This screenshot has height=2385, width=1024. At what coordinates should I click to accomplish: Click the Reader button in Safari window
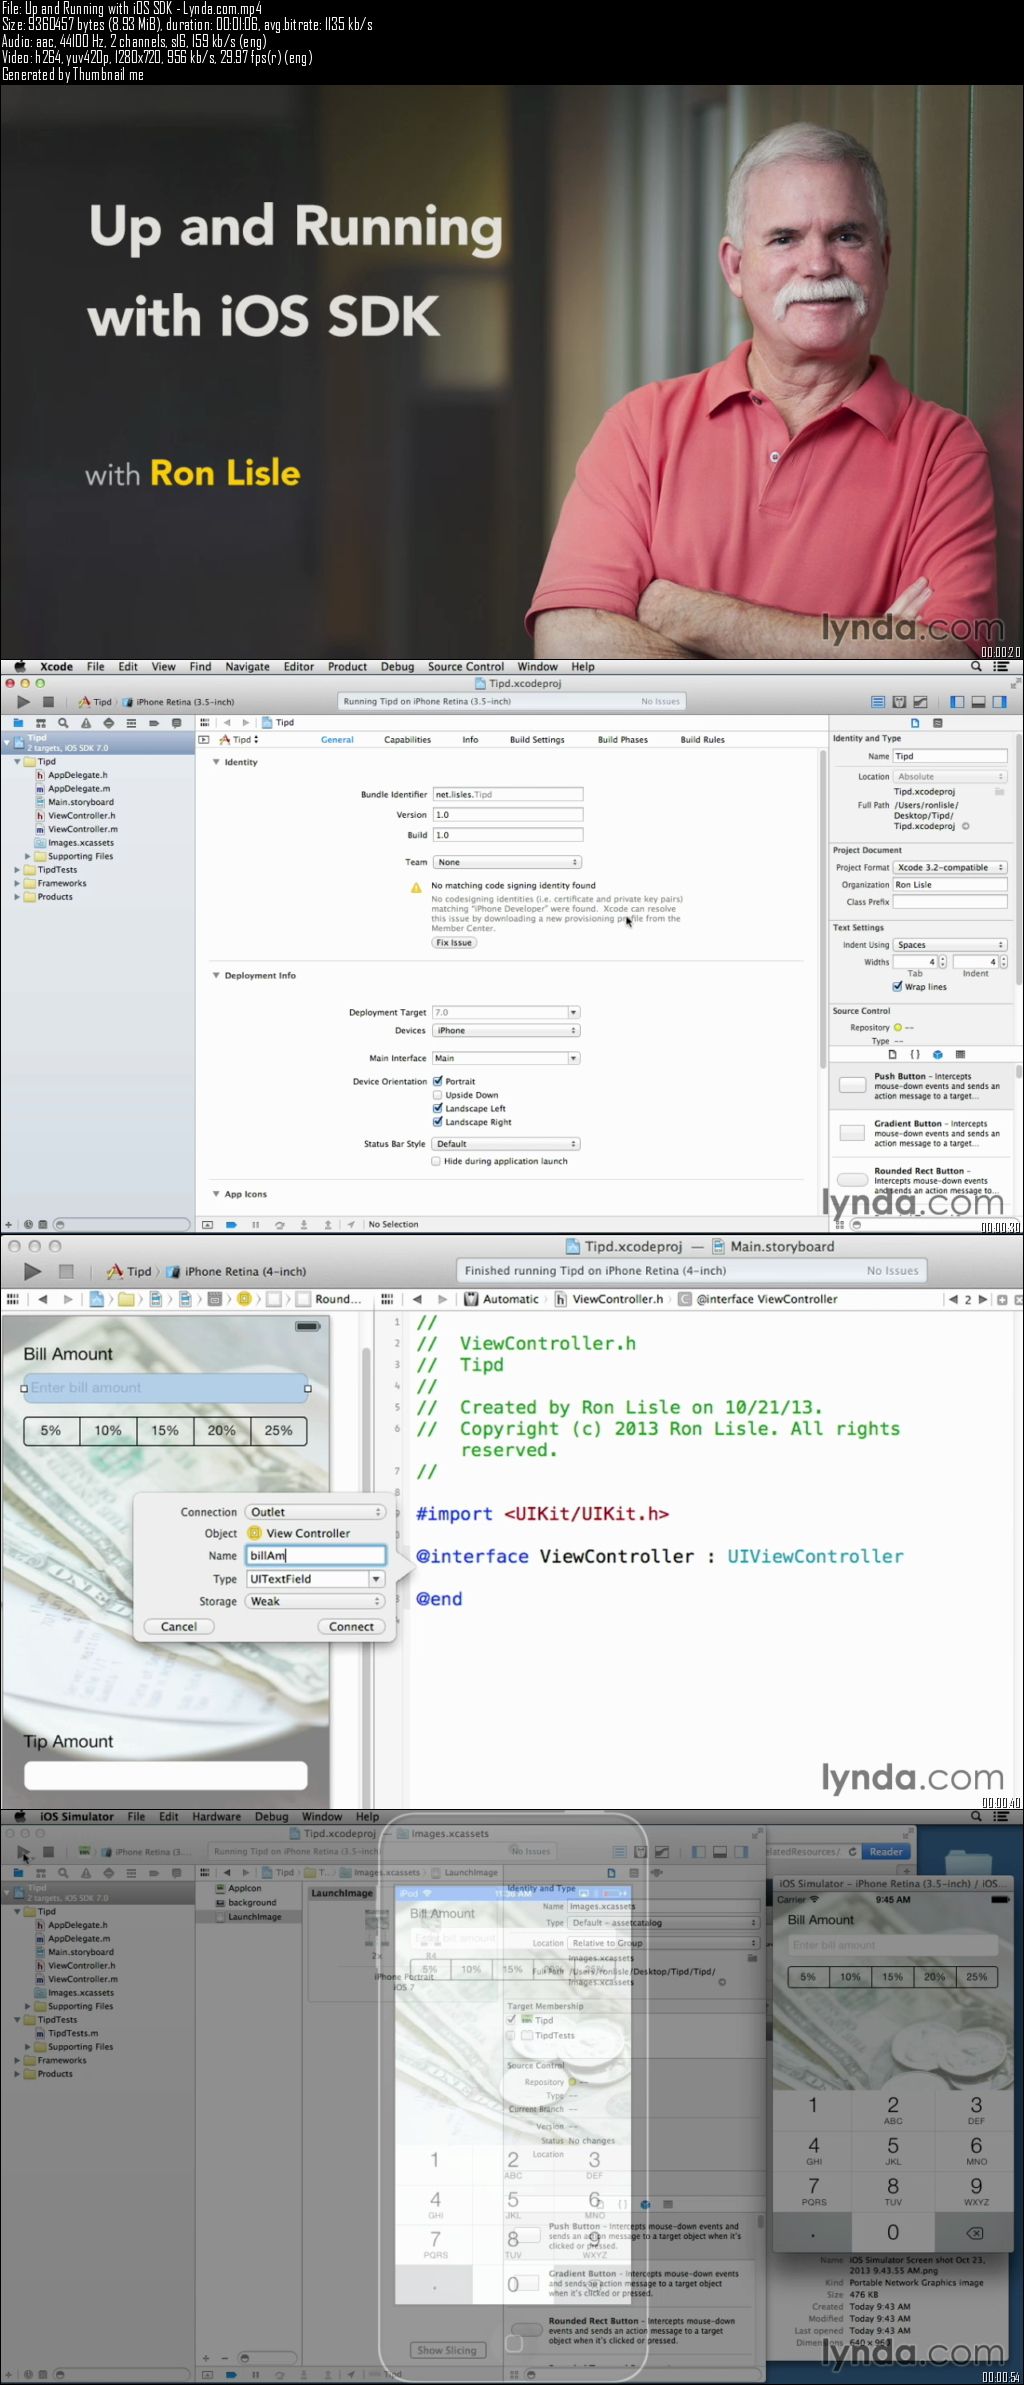click(x=886, y=1852)
